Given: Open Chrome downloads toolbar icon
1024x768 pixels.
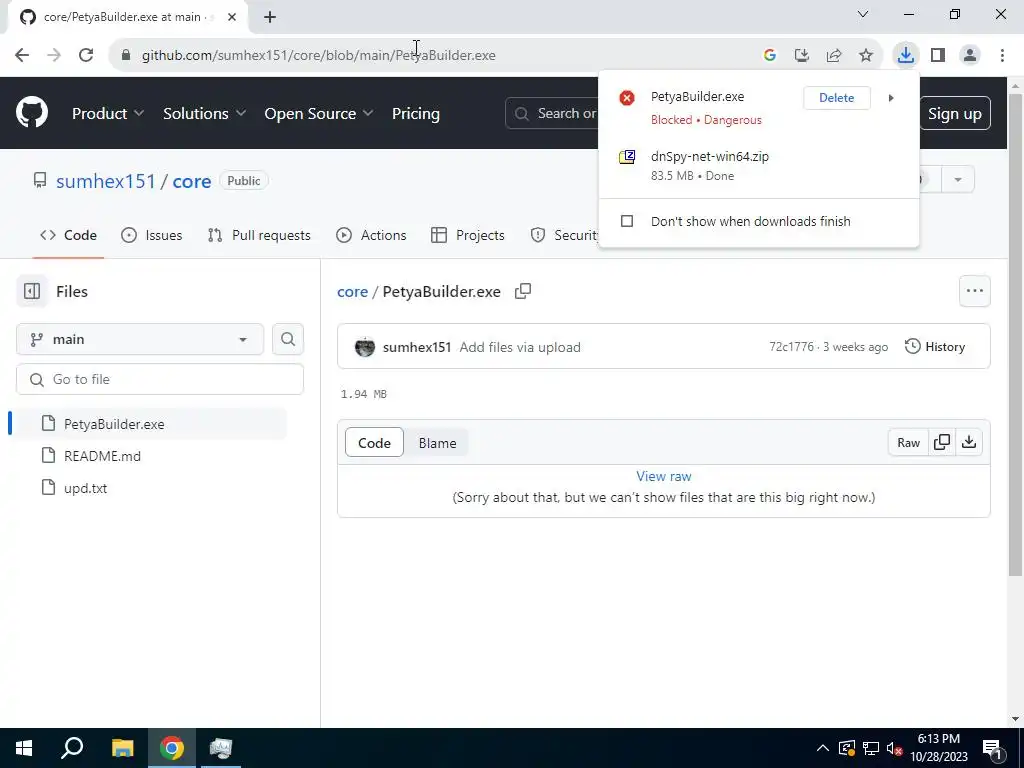Looking at the screenshot, I should 906,55.
